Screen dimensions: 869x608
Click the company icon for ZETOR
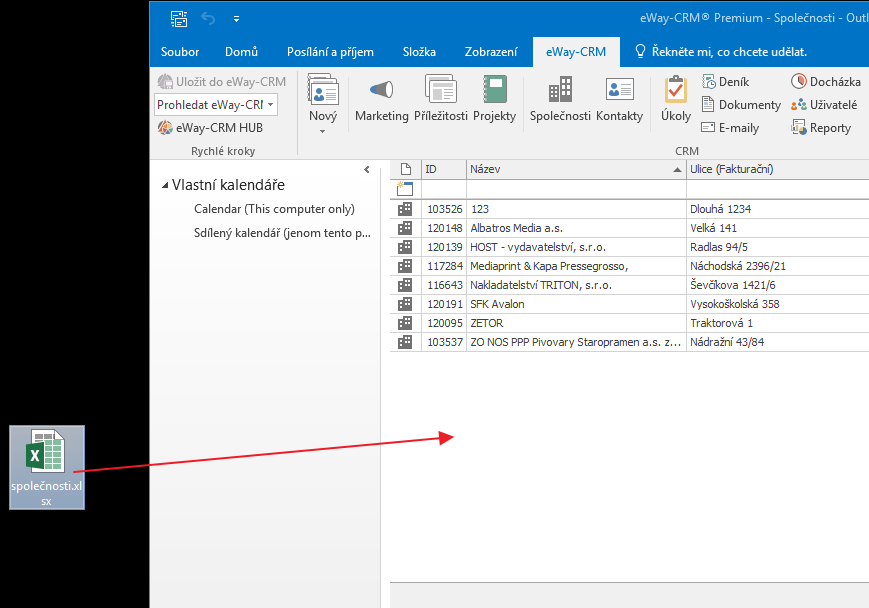[405, 323]
